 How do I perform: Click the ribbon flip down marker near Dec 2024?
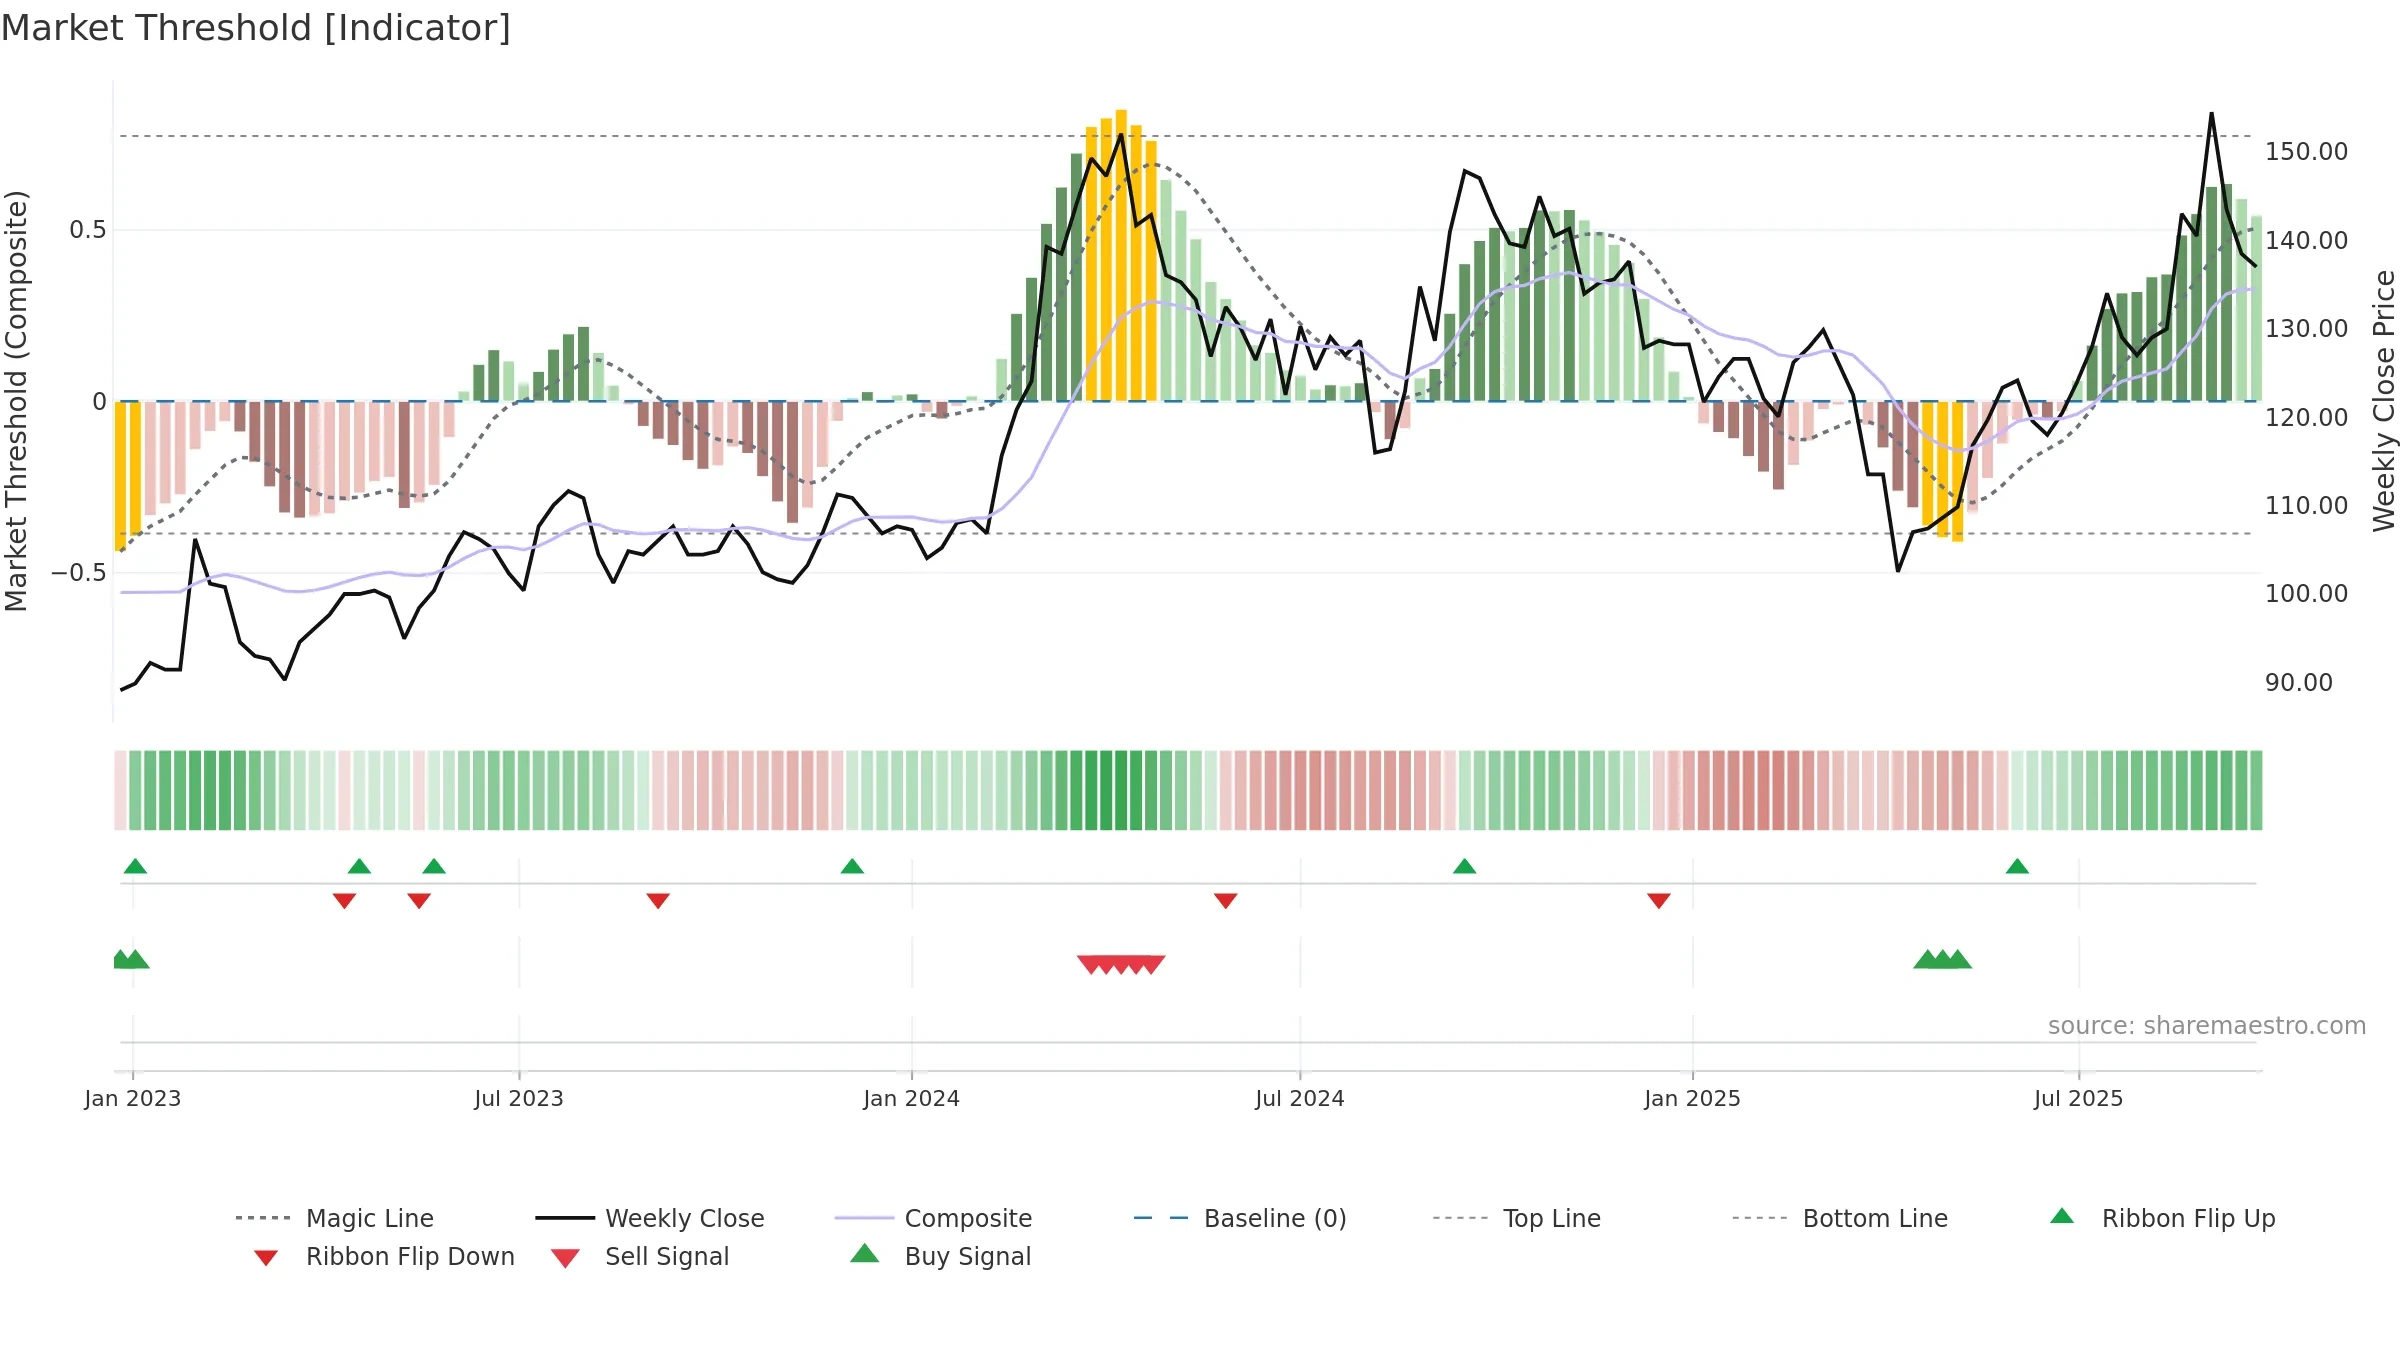[1659, 901]
